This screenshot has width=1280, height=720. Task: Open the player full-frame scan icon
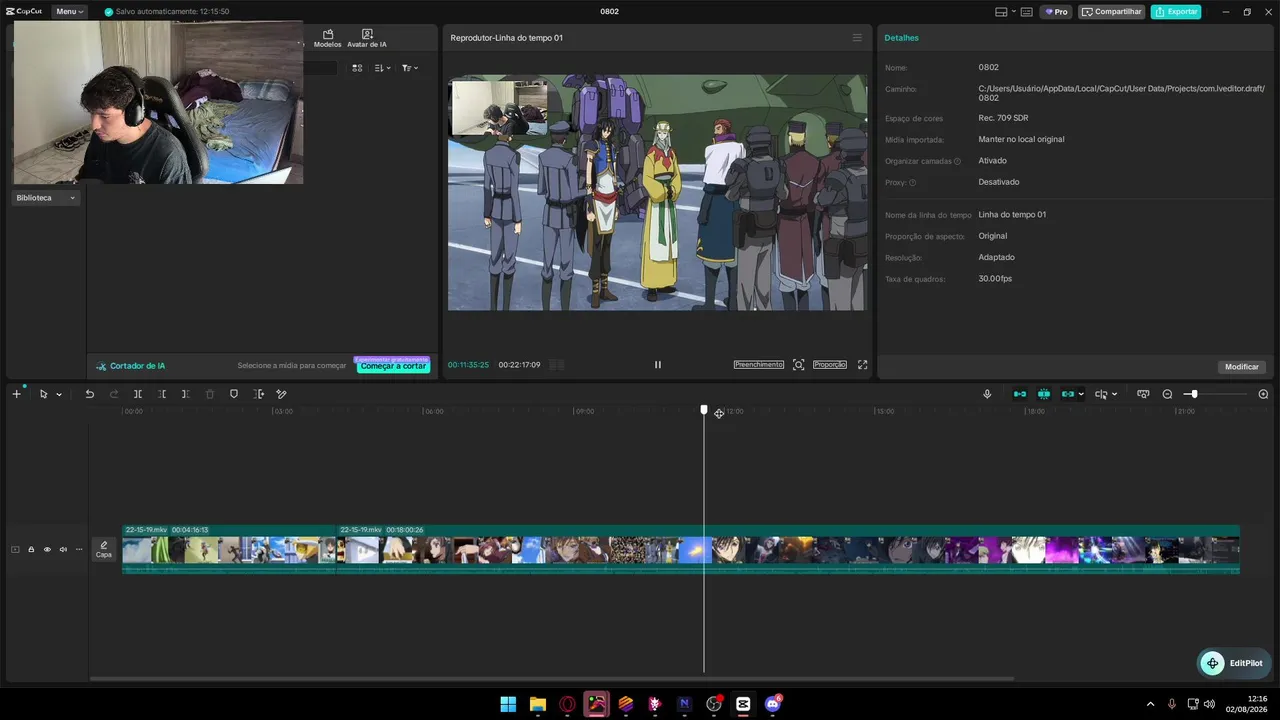[x=798, y=365]
